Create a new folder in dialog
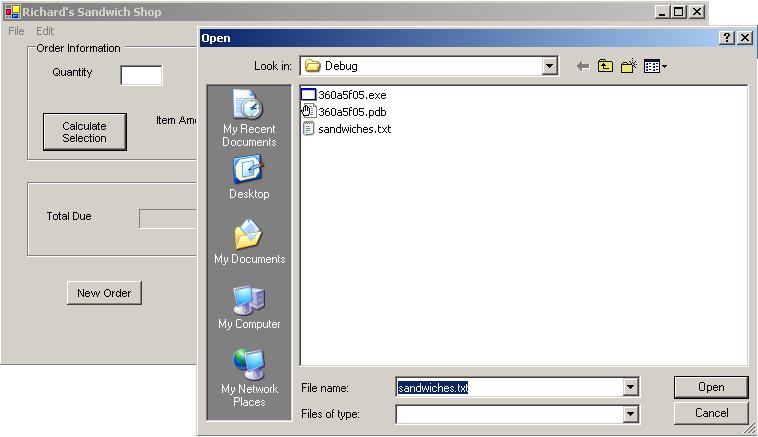This screenshot has width=758, height=437. click(x=629, y=66)
